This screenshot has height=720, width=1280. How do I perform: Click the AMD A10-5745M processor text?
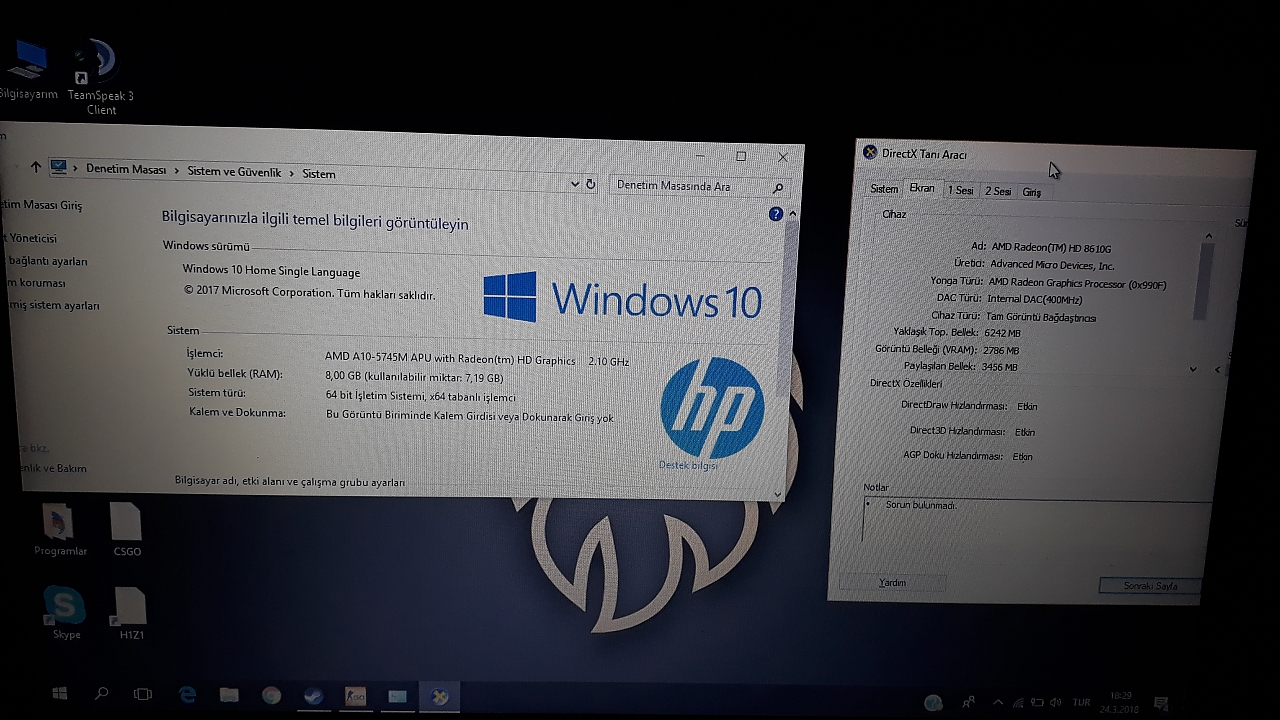point(450,359)
